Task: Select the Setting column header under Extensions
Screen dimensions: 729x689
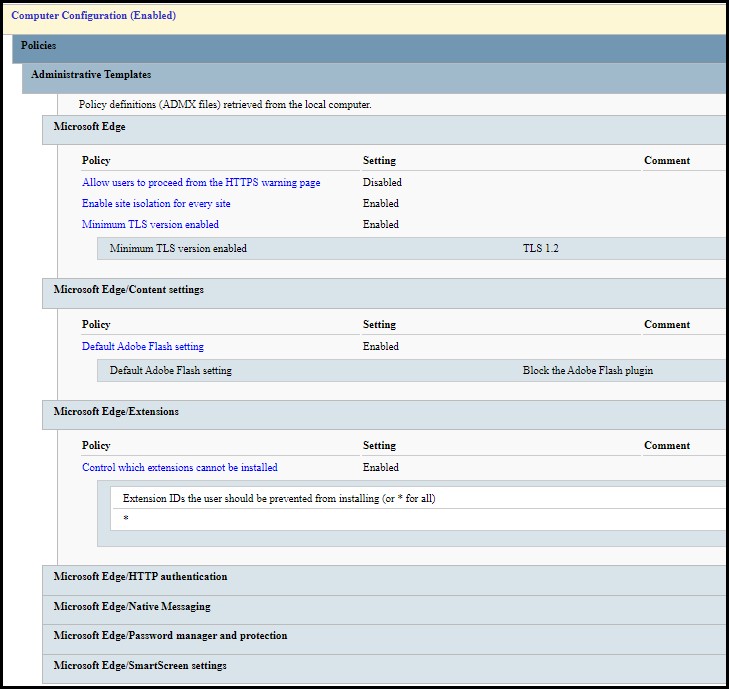Action: point(379,445)
